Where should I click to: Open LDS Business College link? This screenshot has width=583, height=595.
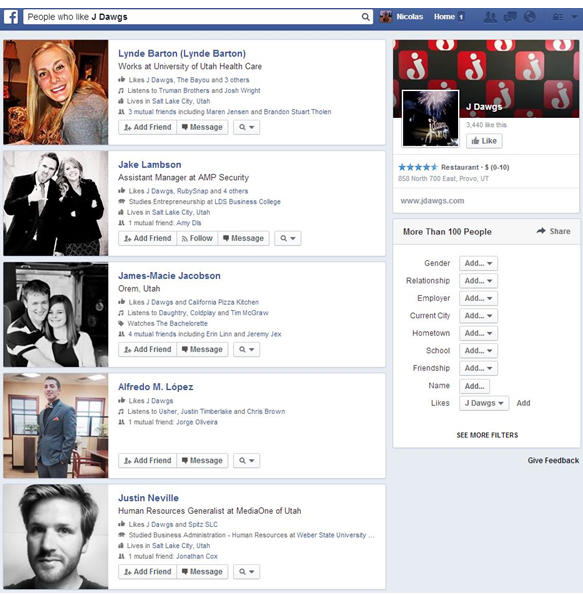247,202
